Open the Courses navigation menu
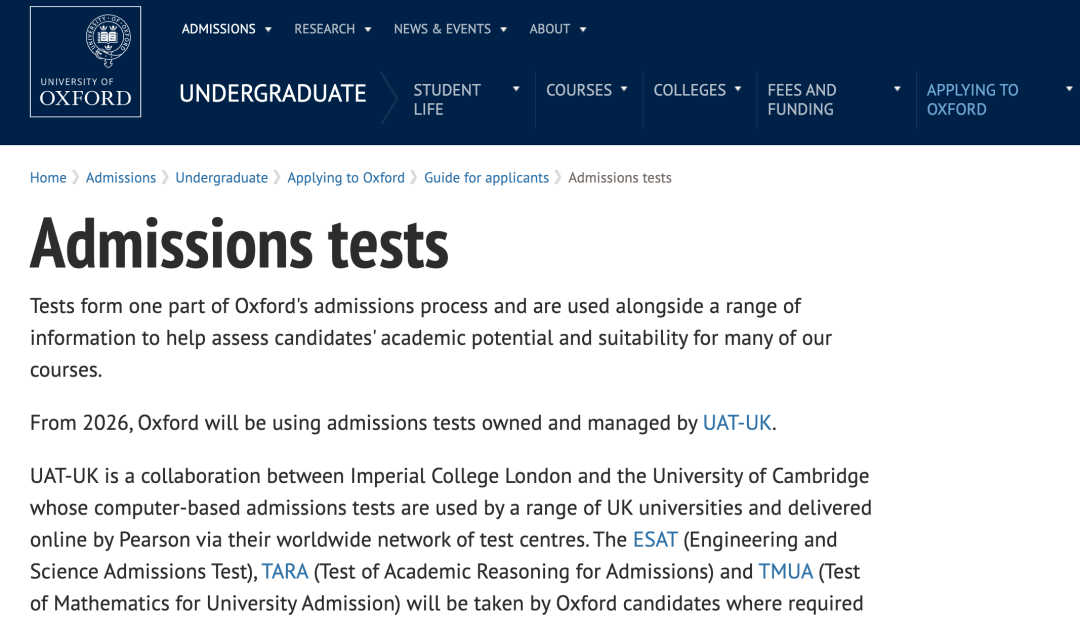1080x618 pixels. tap(579, 90)
